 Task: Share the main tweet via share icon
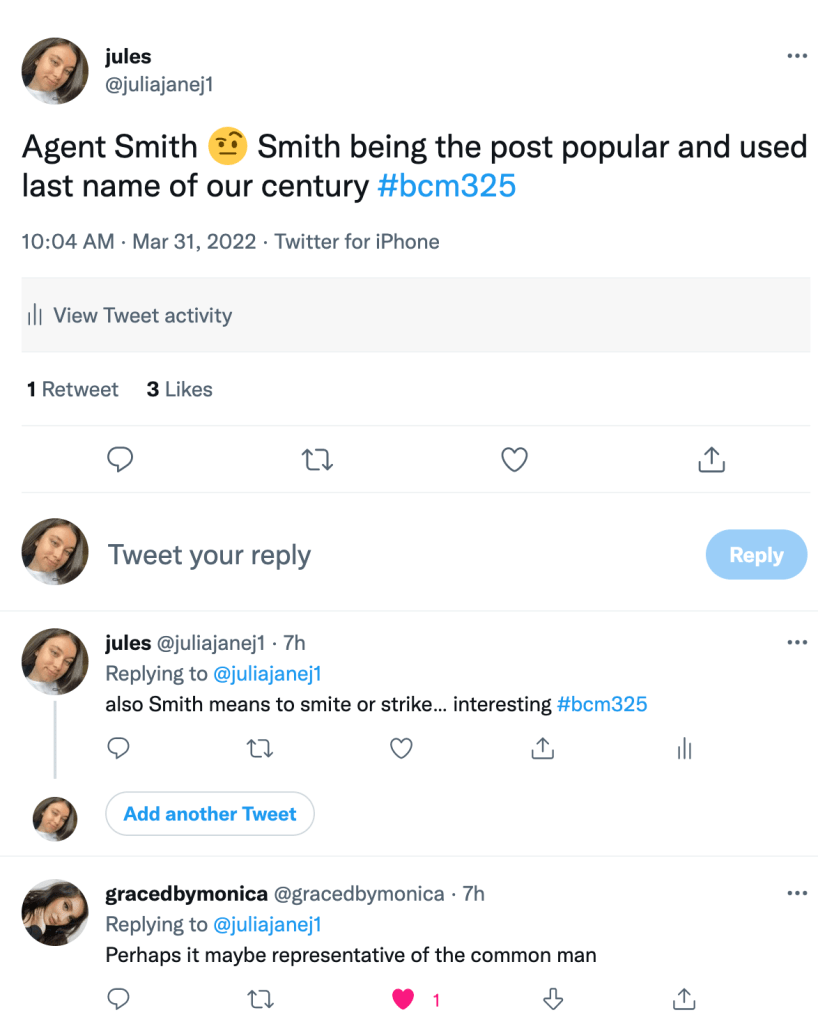pos(710,459)
